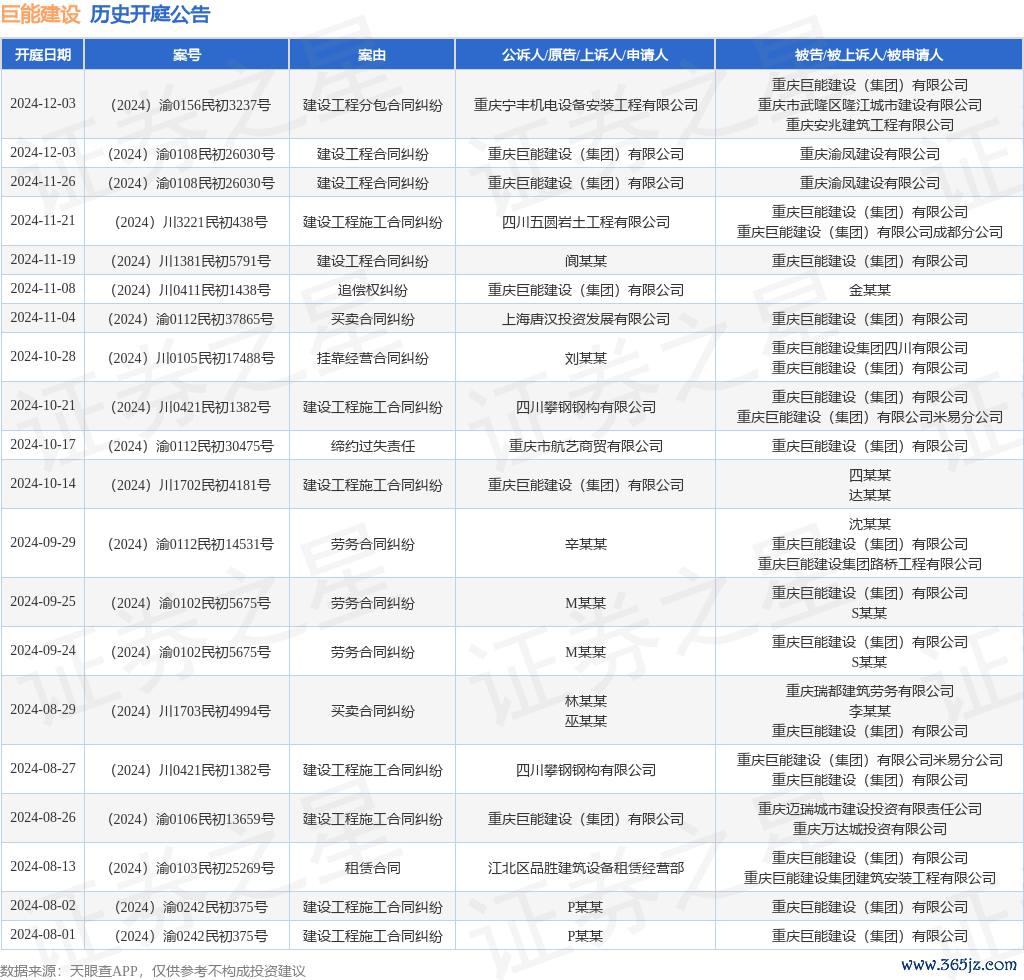Click the date 2024-11-08

[43, 289]
